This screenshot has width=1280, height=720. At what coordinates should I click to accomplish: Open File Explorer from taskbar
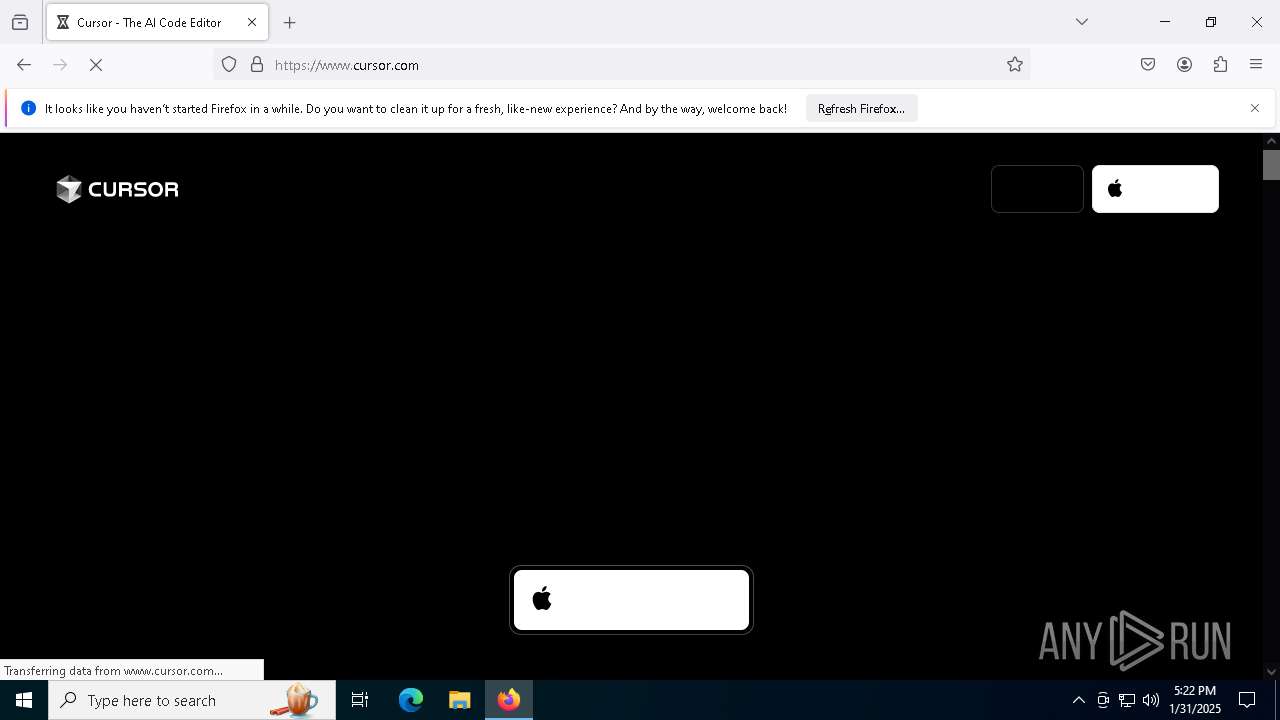460,700
